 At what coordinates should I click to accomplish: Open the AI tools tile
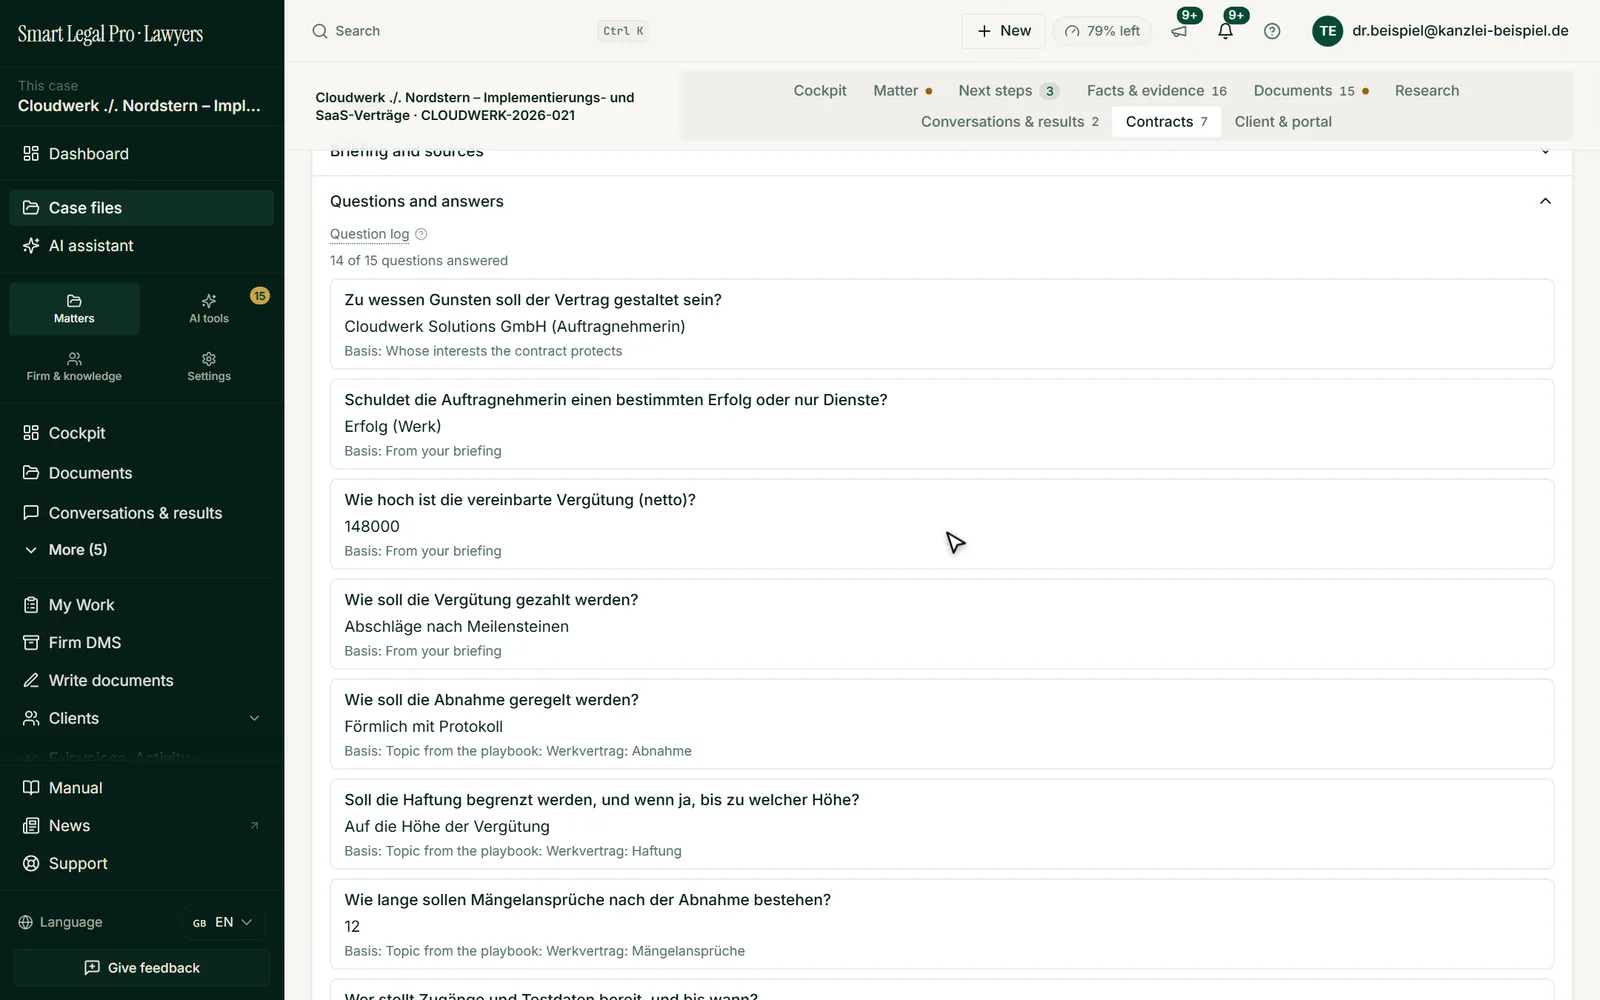pos(209,309)
